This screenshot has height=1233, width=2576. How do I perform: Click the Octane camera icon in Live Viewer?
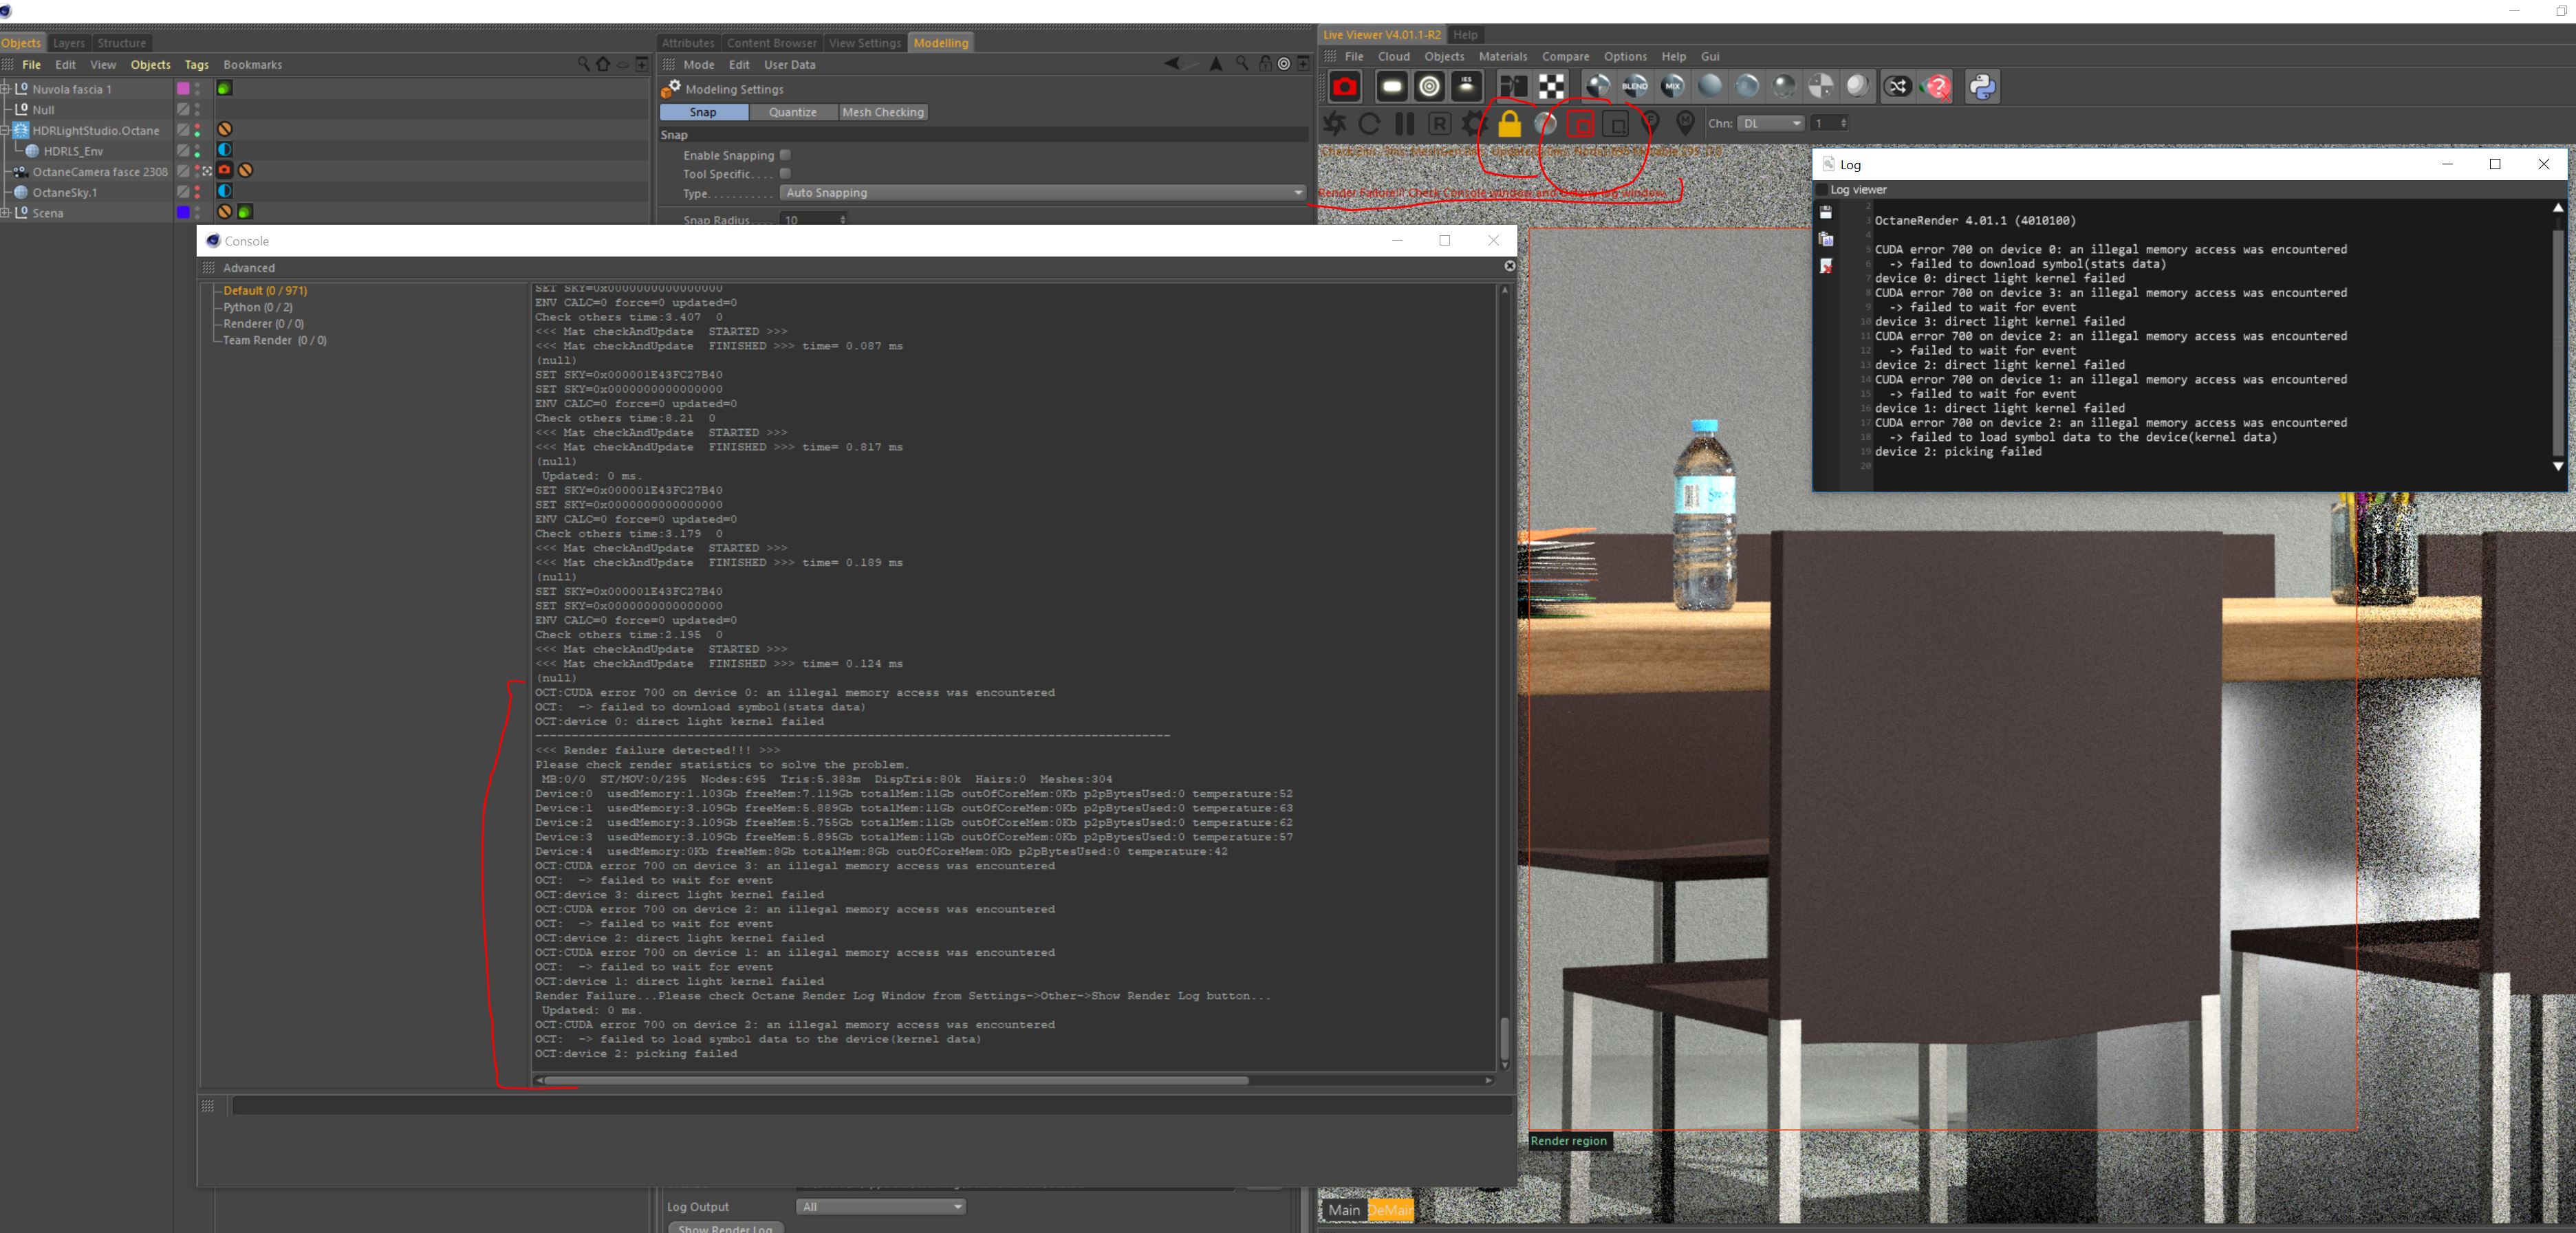[x=1344, y=87]
